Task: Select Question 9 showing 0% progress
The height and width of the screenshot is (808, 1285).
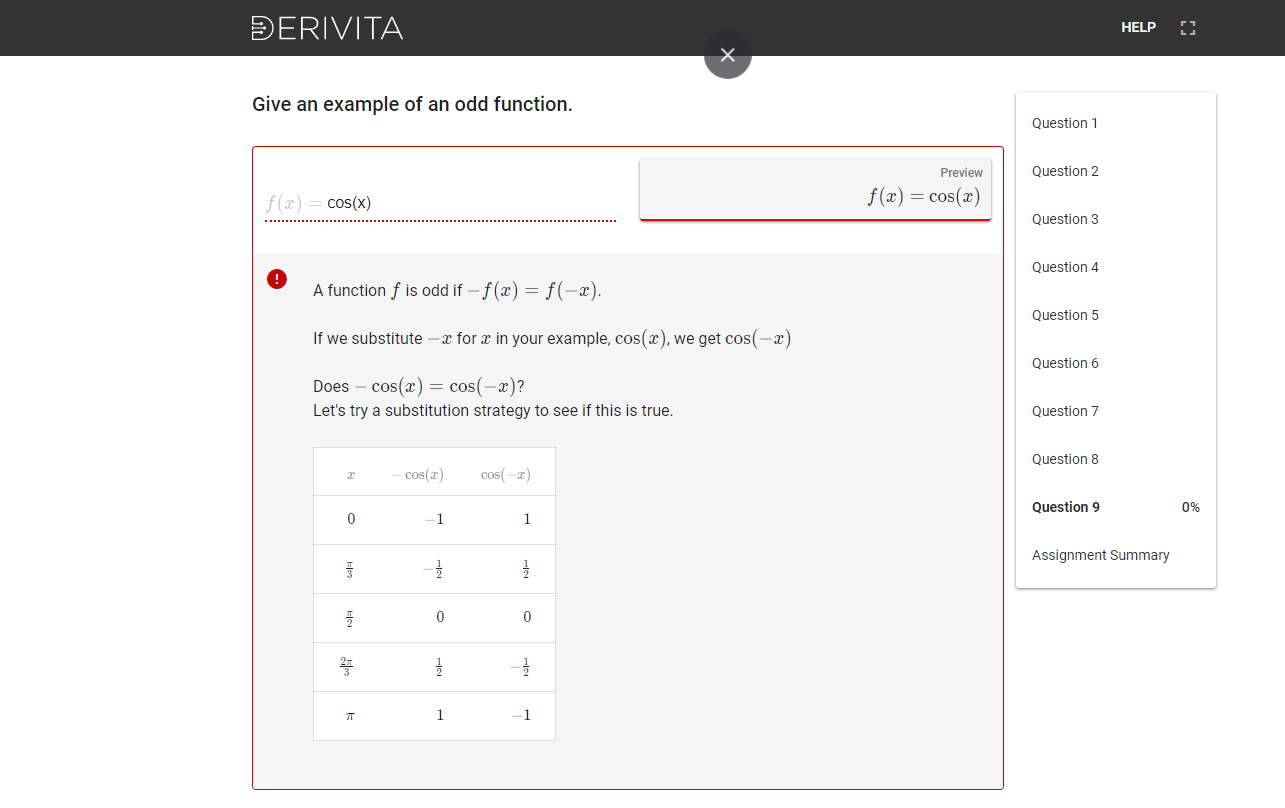Action: coord(1064,506)
